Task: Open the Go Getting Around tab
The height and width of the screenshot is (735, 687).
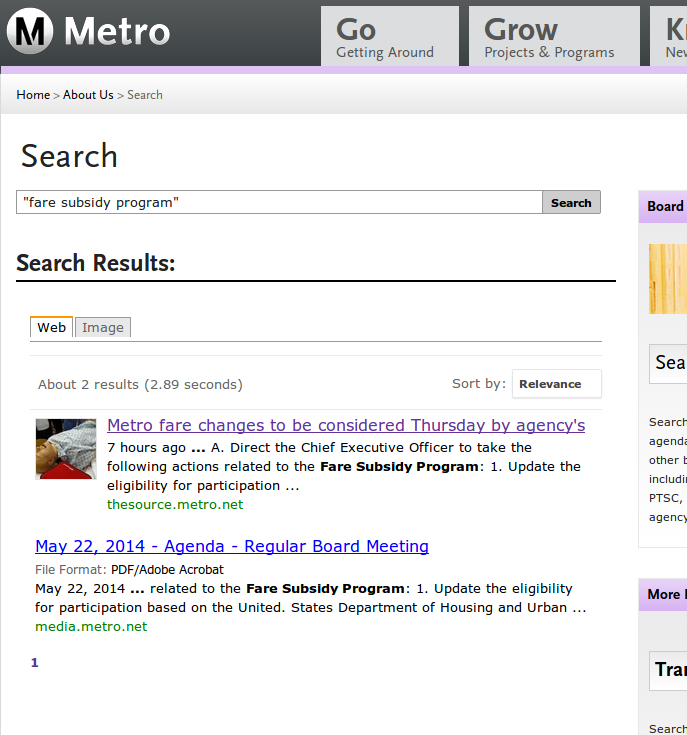Action: coord(390,36)
